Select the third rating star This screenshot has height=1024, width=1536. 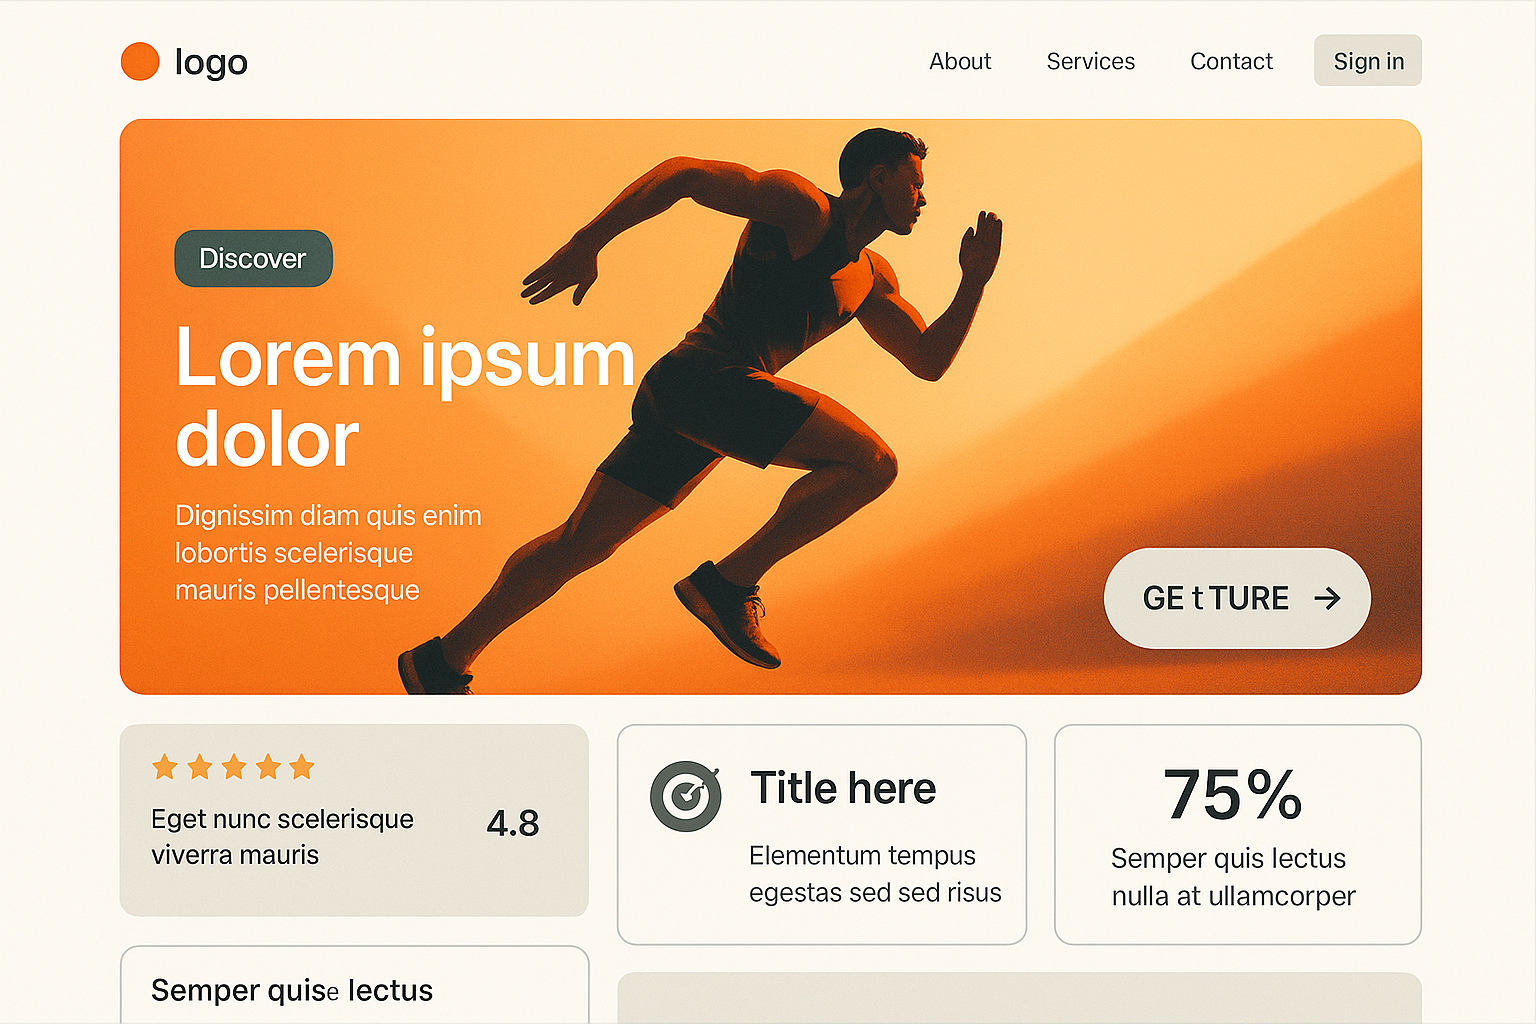tap(234, 767)
